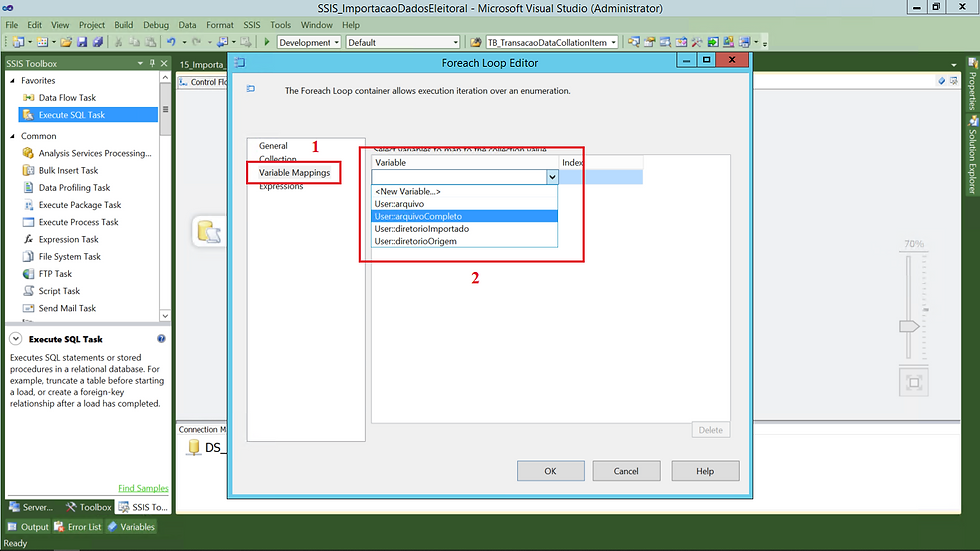Click the SSIS Toolbox scroll down arrow
This screenshot has height=551, width=980.
165,316
